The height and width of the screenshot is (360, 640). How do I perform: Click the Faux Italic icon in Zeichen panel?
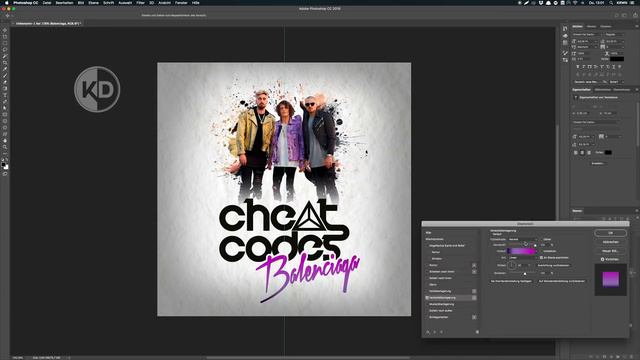point(584,67)
